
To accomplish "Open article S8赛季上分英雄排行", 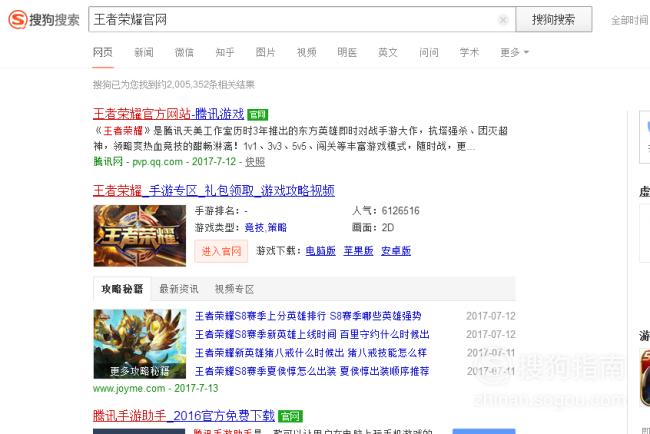I will [308, 316].
